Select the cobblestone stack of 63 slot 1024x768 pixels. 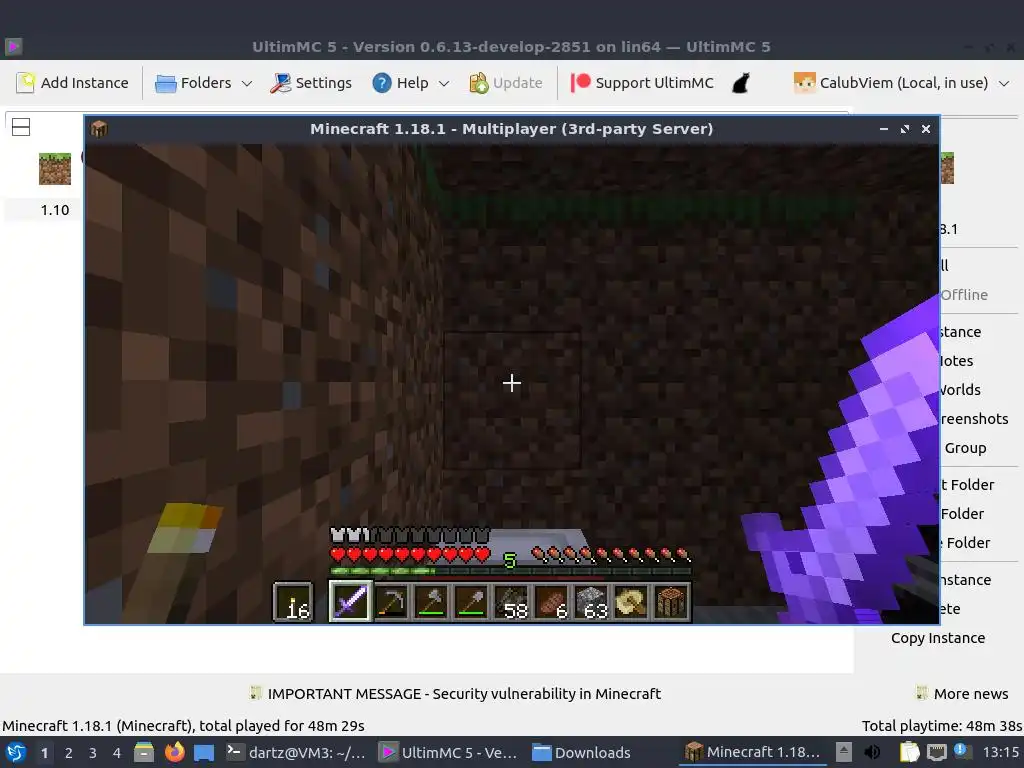coord(592,601)
